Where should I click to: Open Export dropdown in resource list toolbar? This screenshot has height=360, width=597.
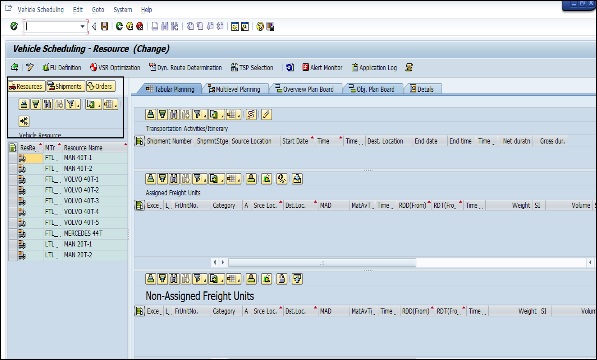click(93, 104)
